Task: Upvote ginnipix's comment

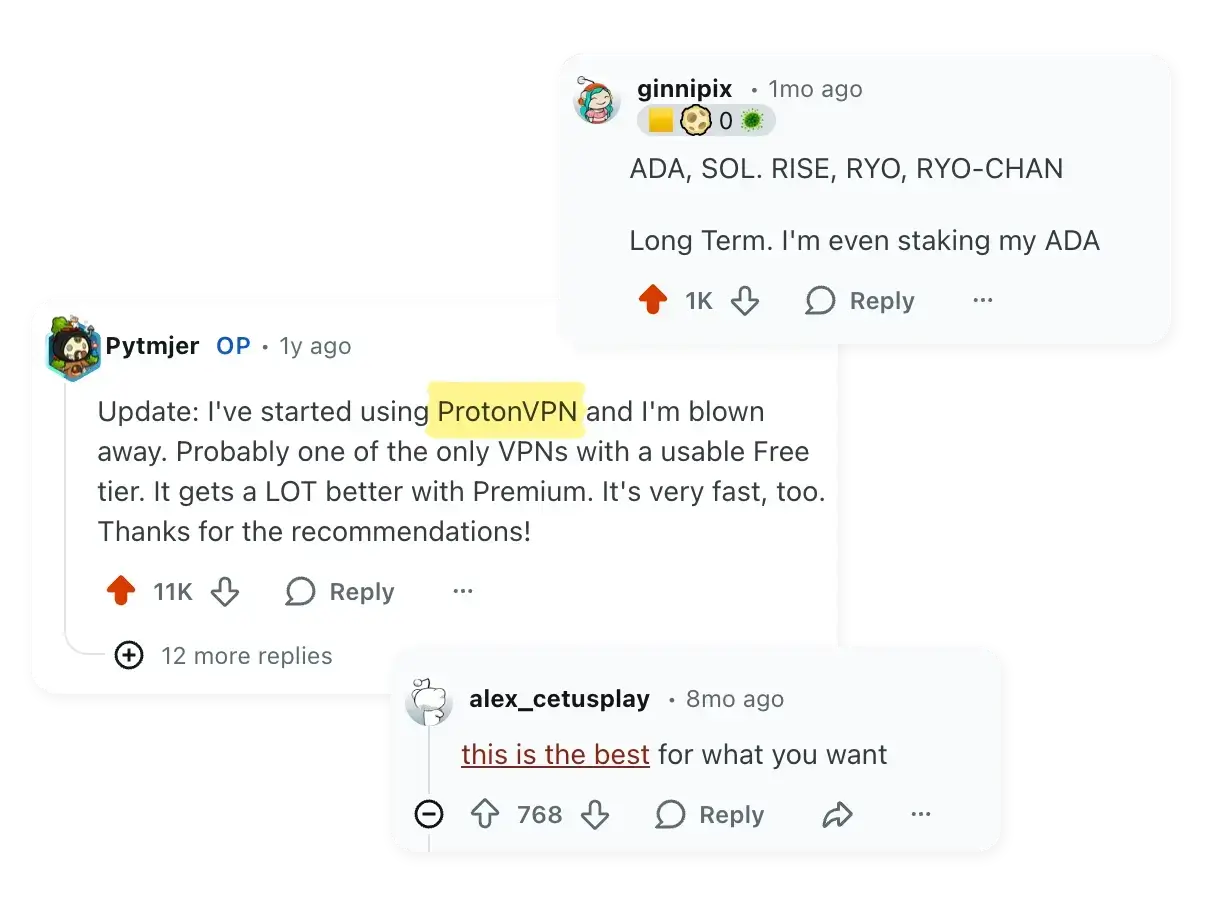Action: pyautogui.click(x=654, y=300)
